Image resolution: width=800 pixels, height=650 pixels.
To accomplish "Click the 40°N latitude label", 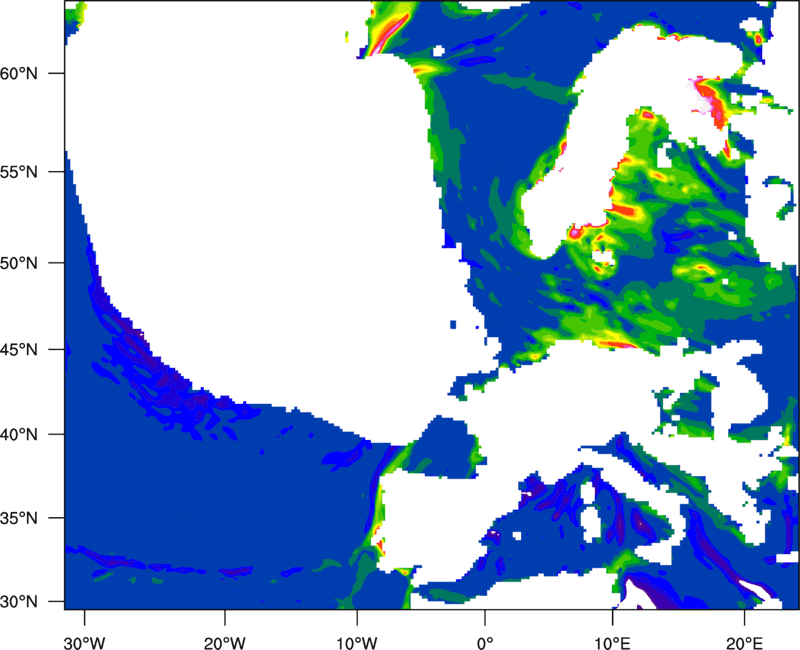I will coord(19,435).
